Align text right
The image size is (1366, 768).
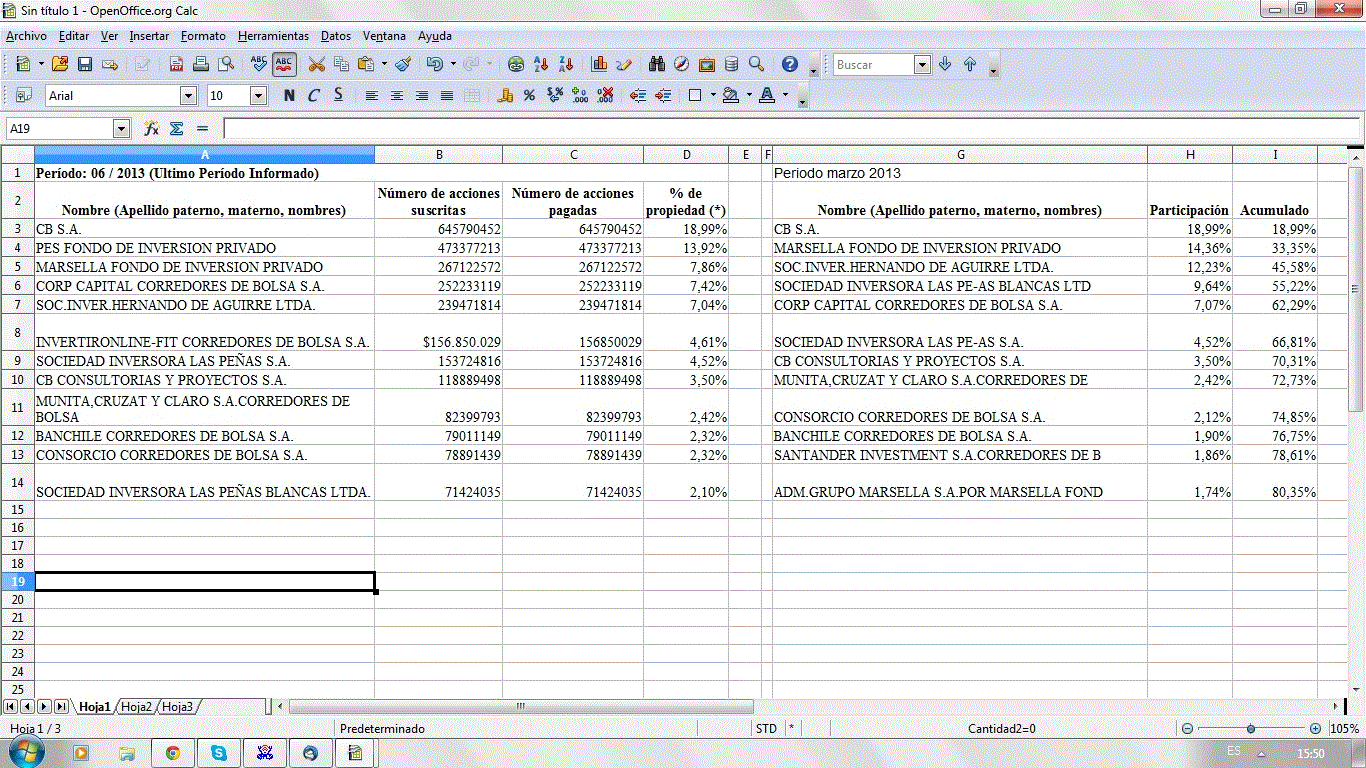[x=422, y=96]
